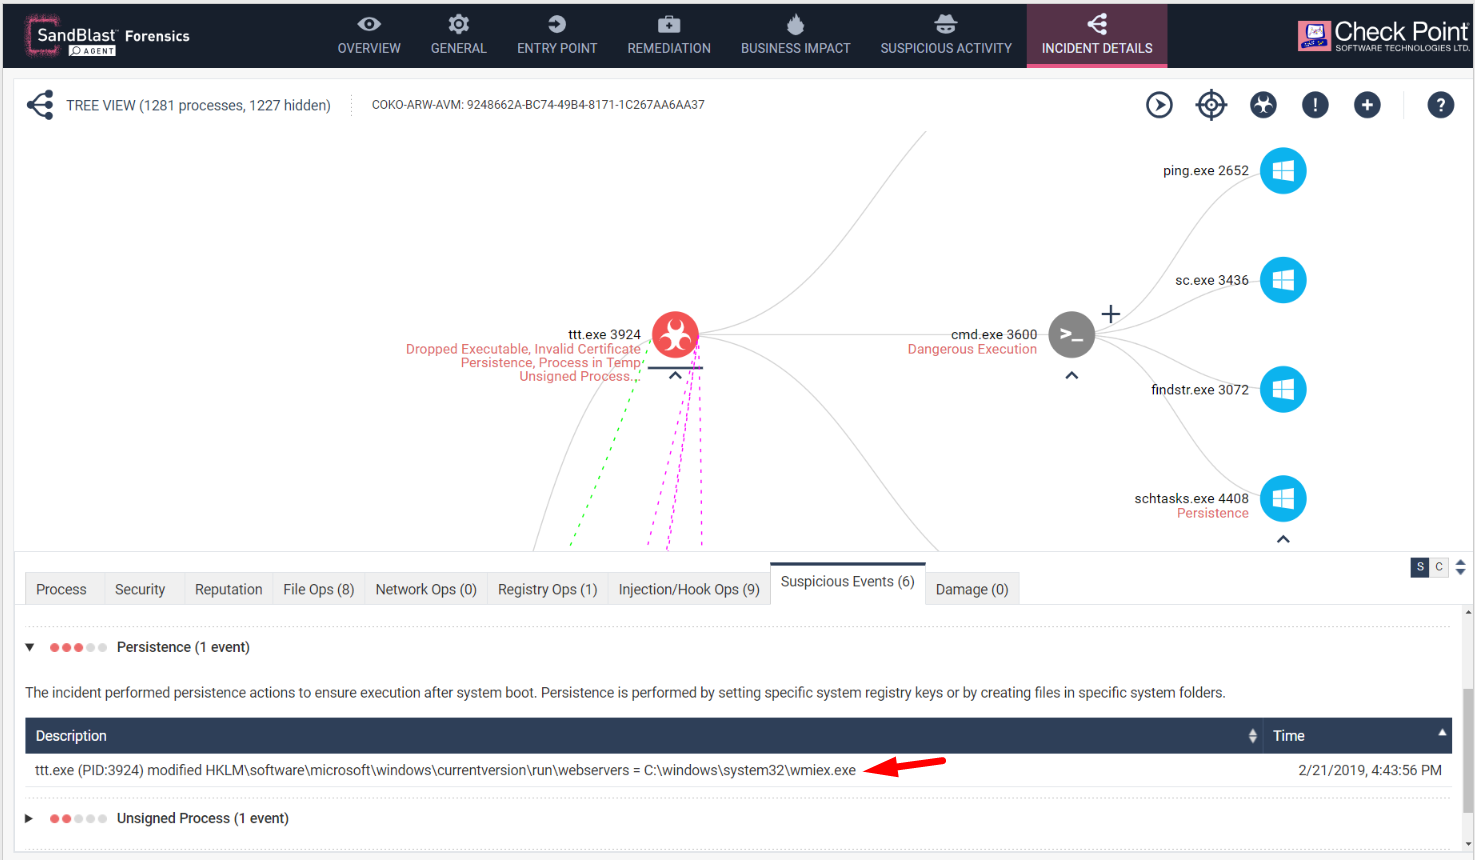Open the Remediation tab
1475x860 pixels.
click(x=669, y=35)
